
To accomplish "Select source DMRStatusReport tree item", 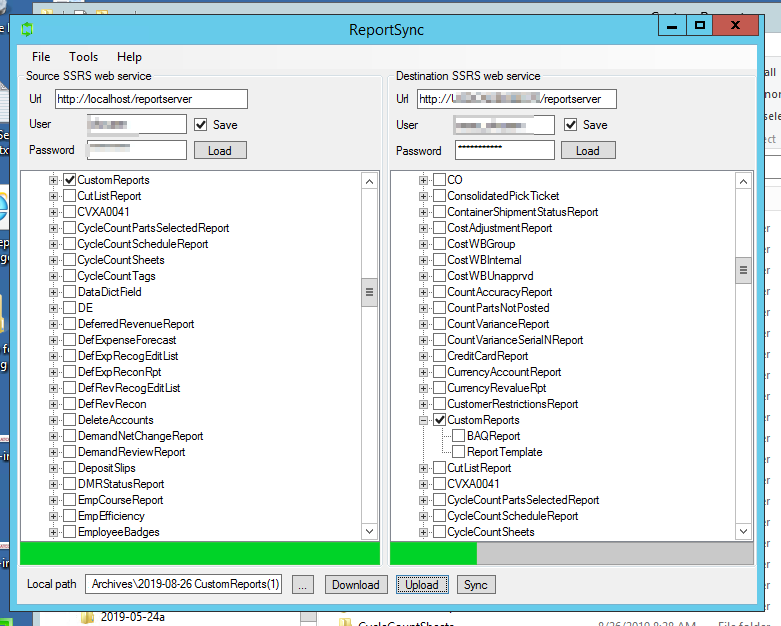I will pos(121,484).
